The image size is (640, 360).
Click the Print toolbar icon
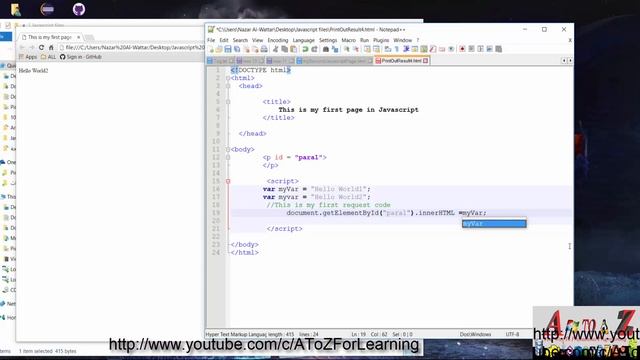[264, 49]
